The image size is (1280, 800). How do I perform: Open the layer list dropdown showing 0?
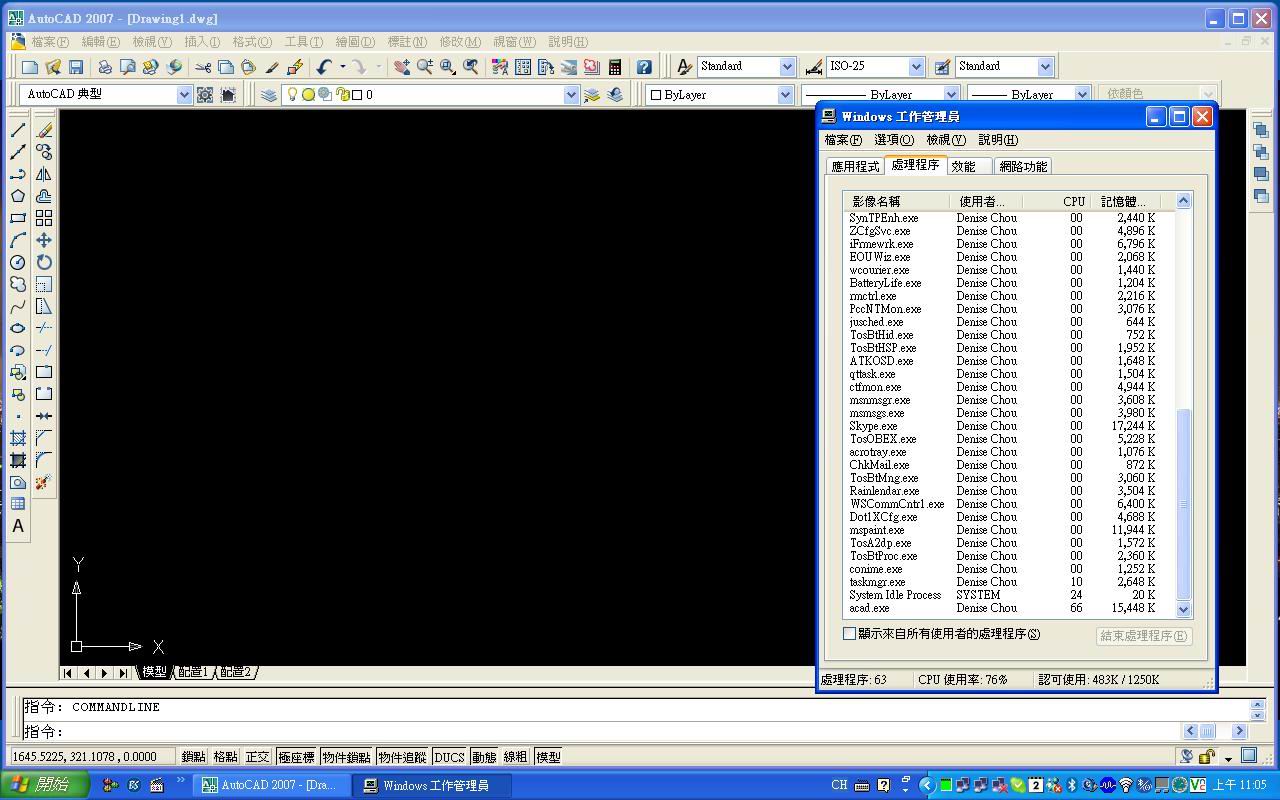(x=571, y=94)
